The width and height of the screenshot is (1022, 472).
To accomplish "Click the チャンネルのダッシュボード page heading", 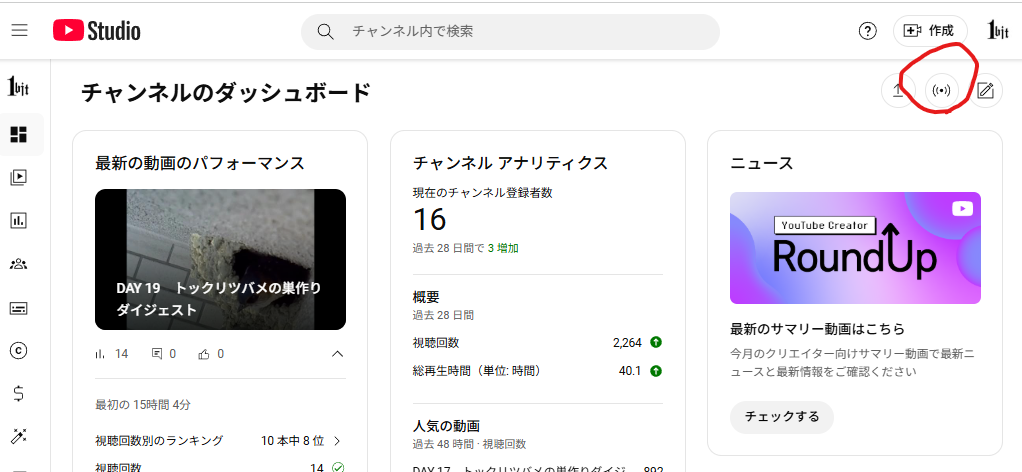I will click(226, 93).
